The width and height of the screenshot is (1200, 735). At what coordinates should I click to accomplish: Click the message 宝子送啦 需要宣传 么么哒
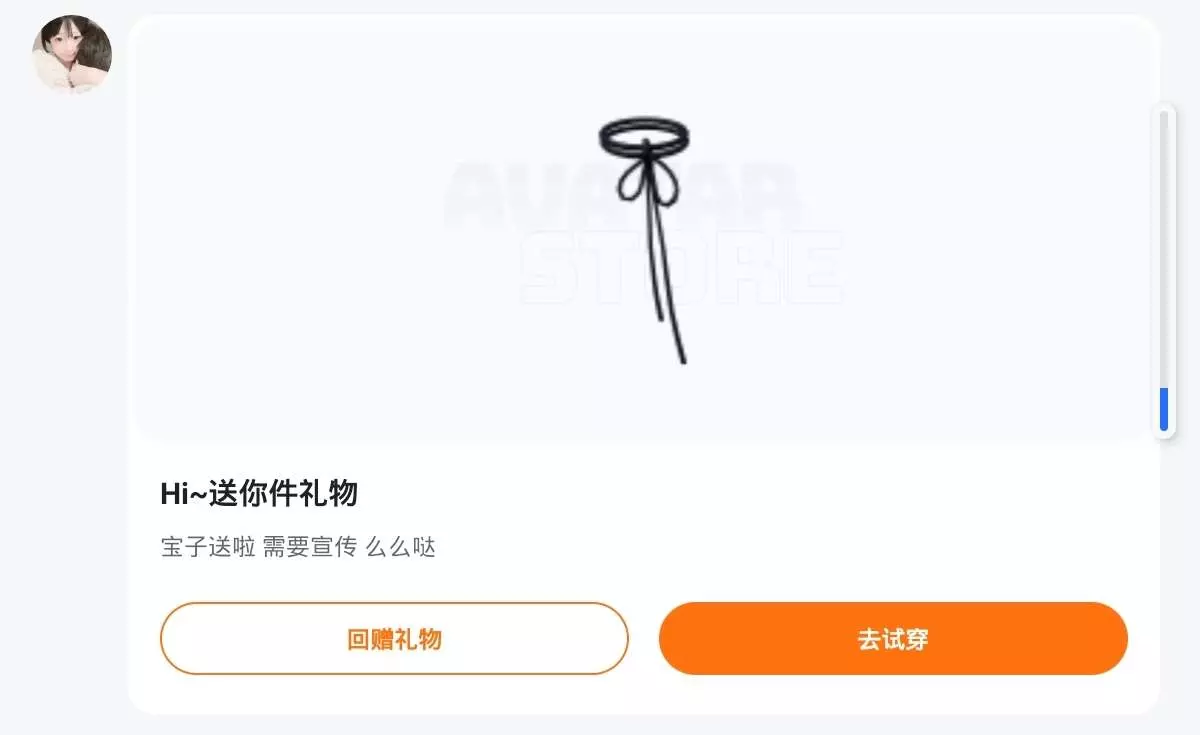(x=298, y=547)
